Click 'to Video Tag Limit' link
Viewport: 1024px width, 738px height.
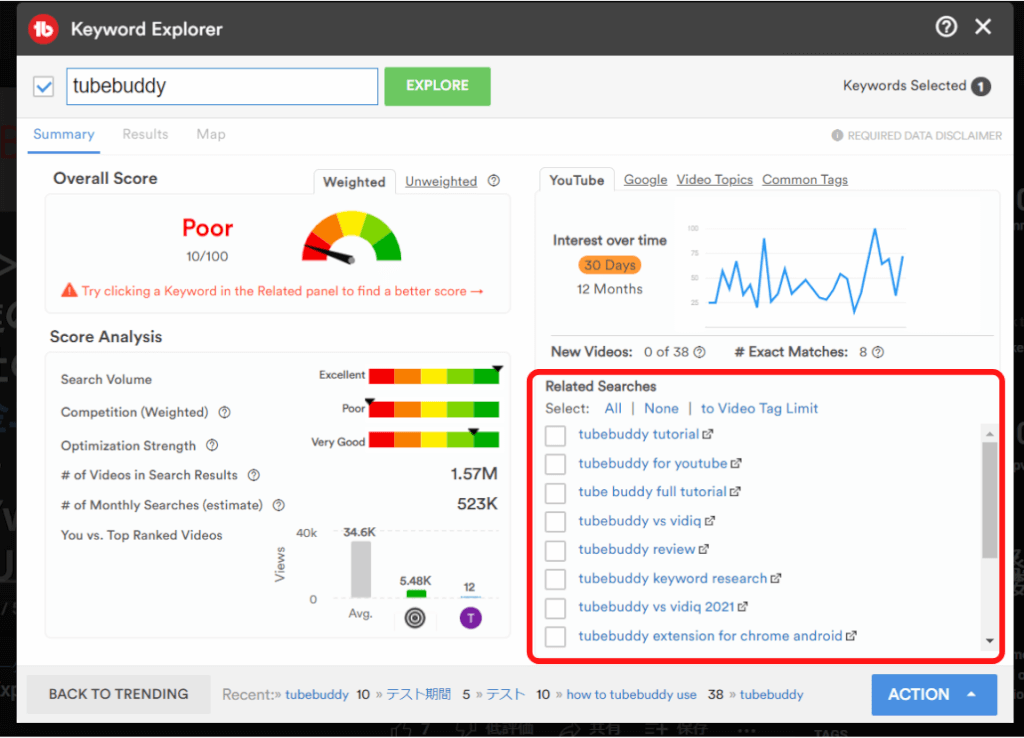[x=759, y=409]
